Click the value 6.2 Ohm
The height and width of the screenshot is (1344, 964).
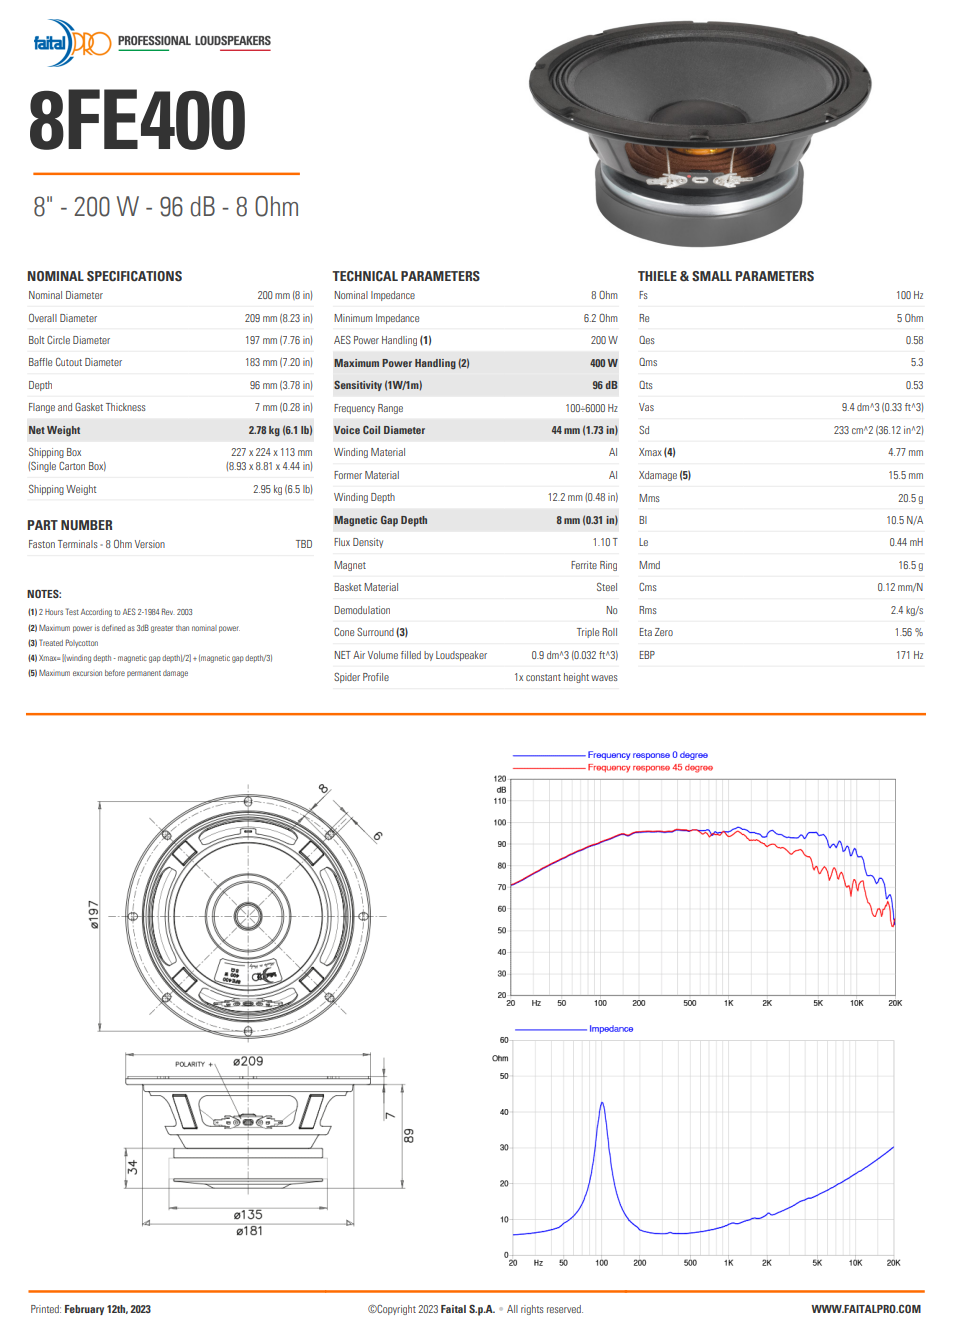601,319
